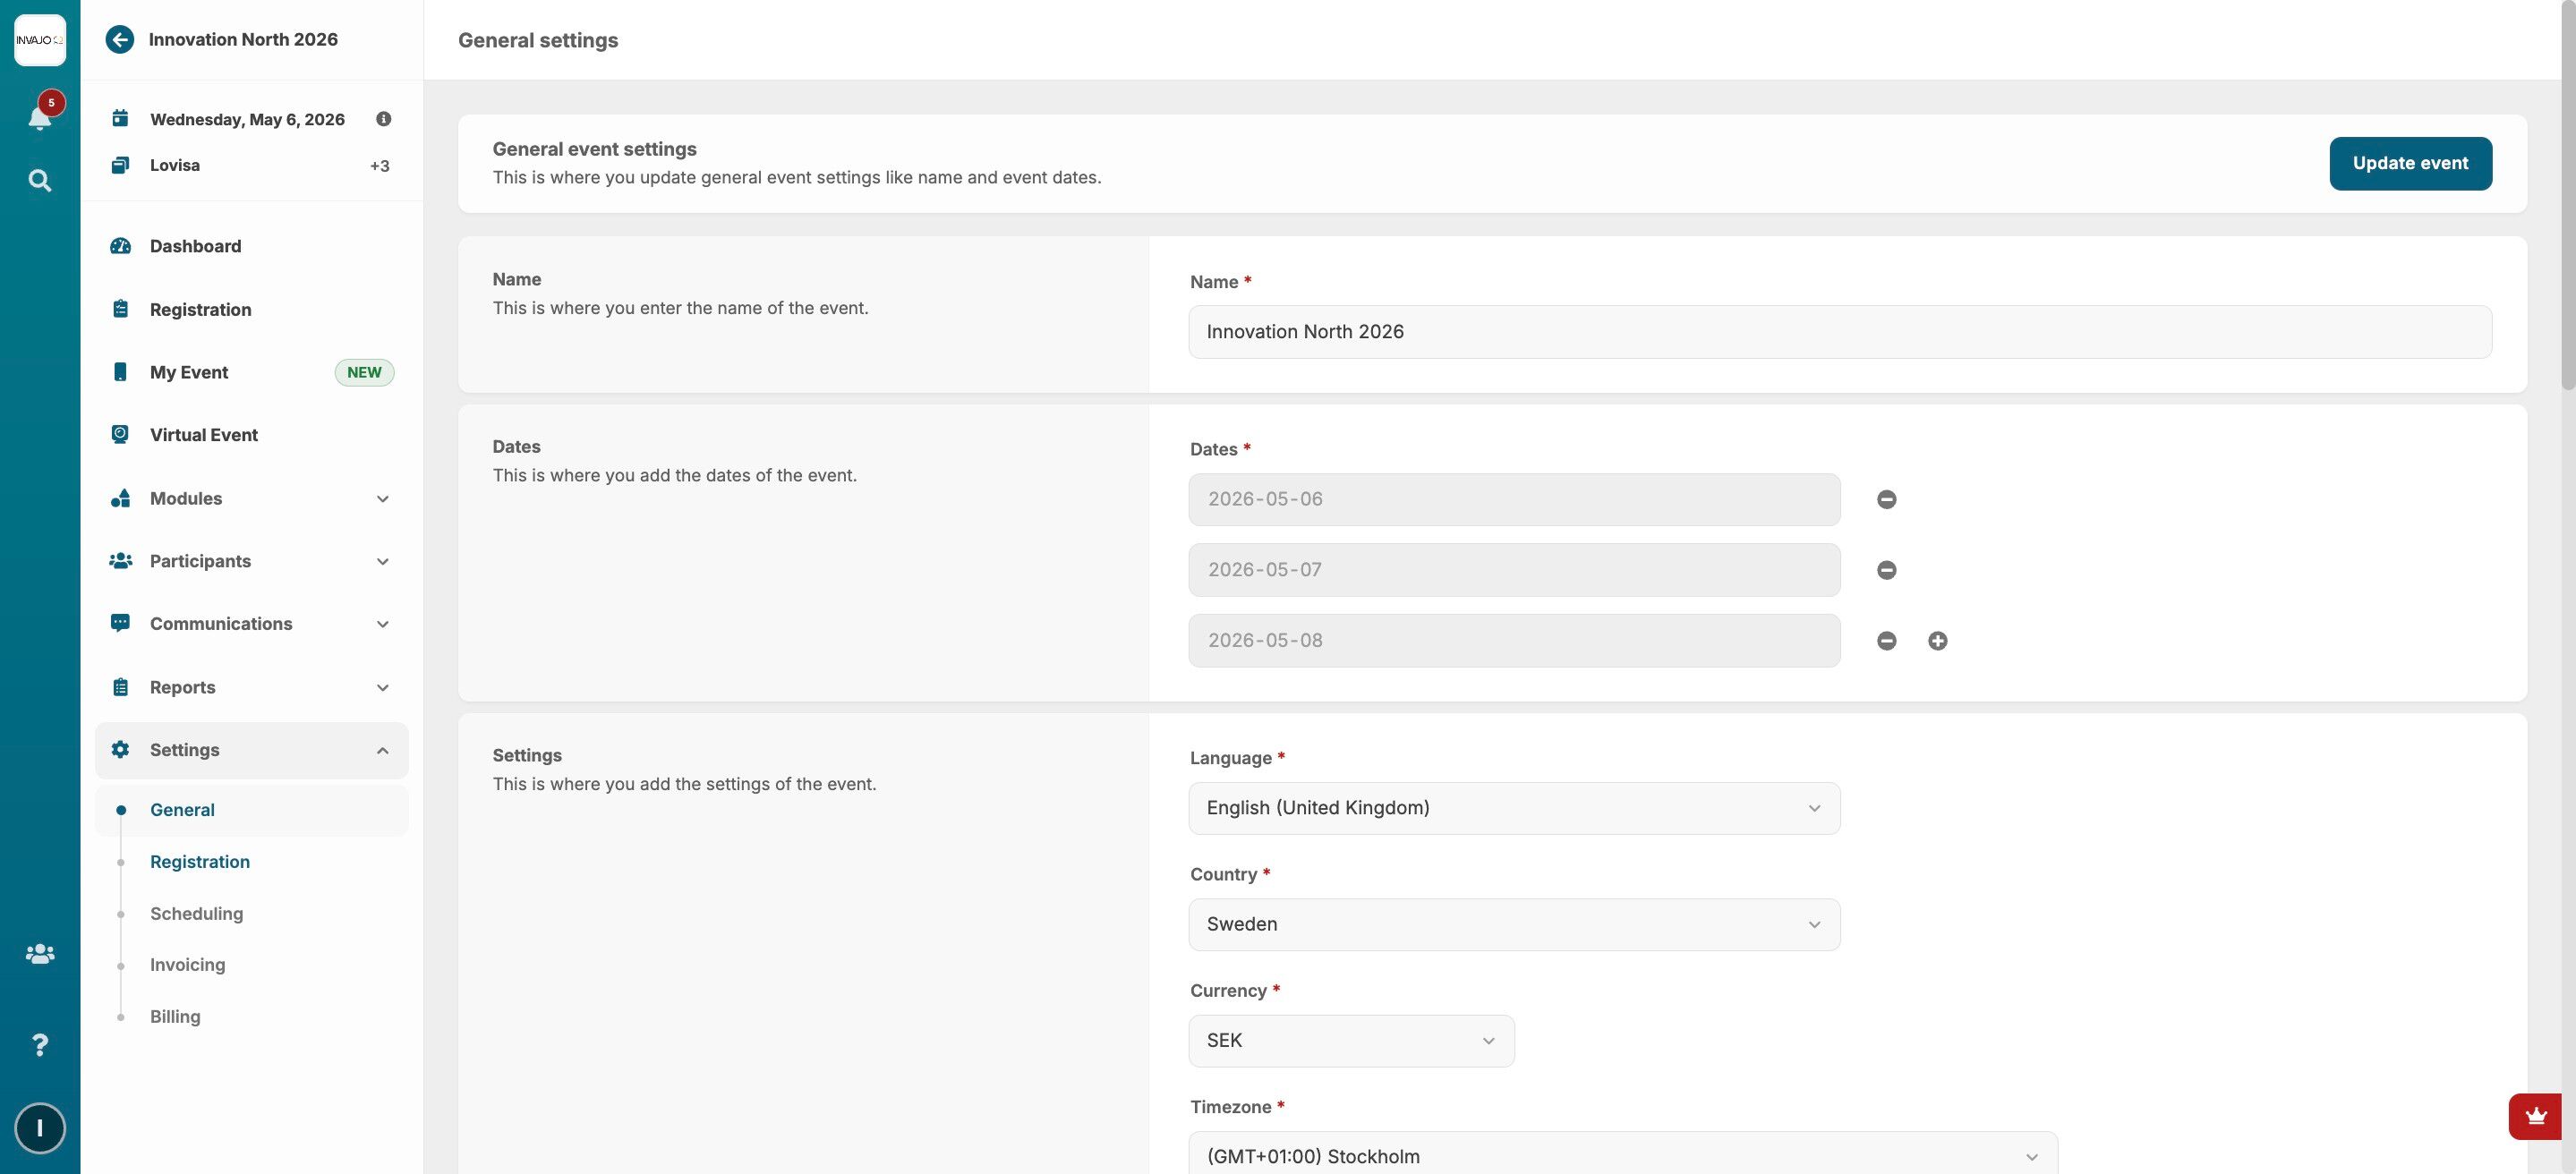The image size is (2576, 1174).
Task: Click the info icon beside the event date
Action: tap(383, 119)
